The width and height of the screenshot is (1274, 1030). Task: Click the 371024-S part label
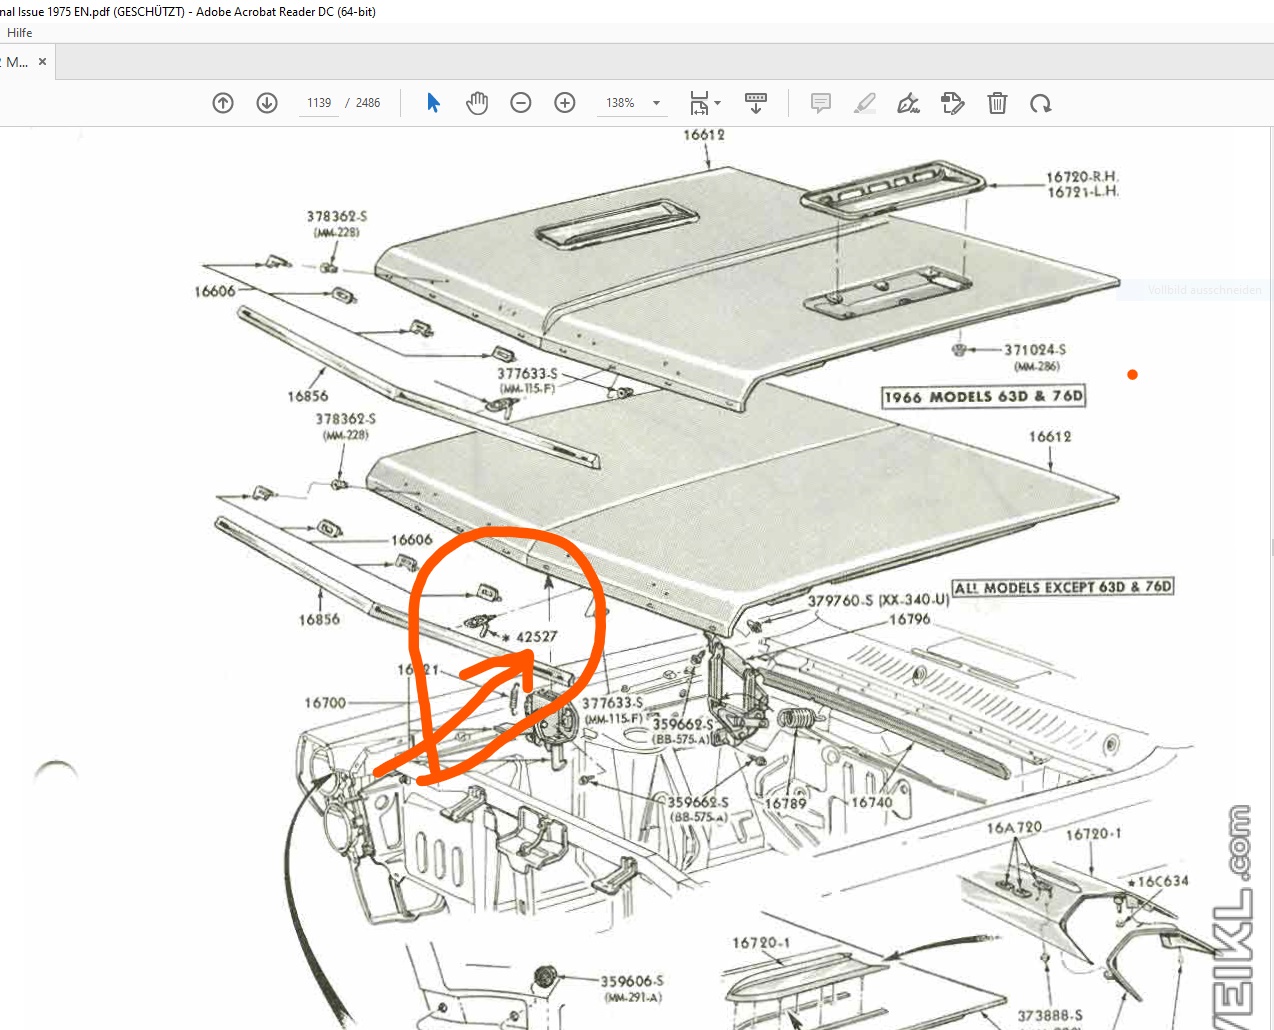(1035, 350)
